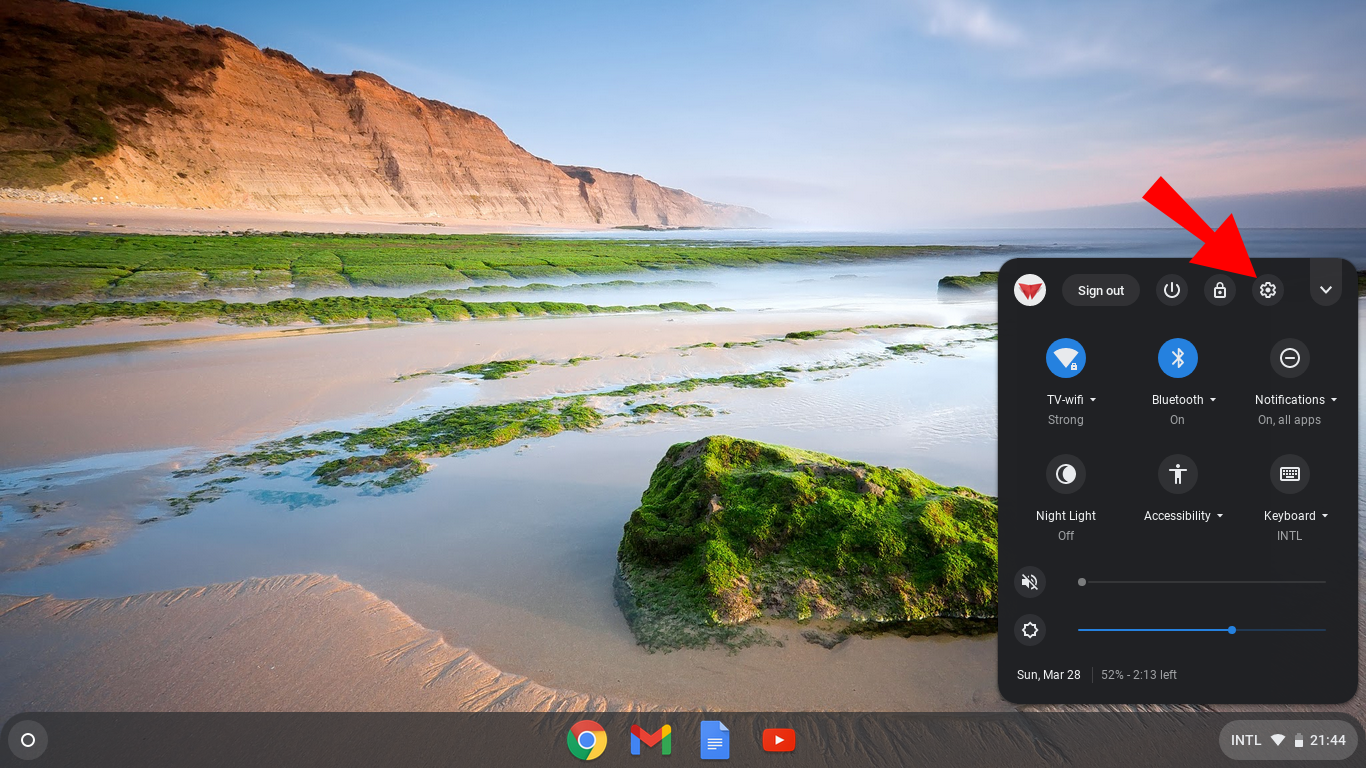Viewport: 1366px width, 768px height.
Task: Open the Bluetooth devices dropdown
Action: [1184, 399]
